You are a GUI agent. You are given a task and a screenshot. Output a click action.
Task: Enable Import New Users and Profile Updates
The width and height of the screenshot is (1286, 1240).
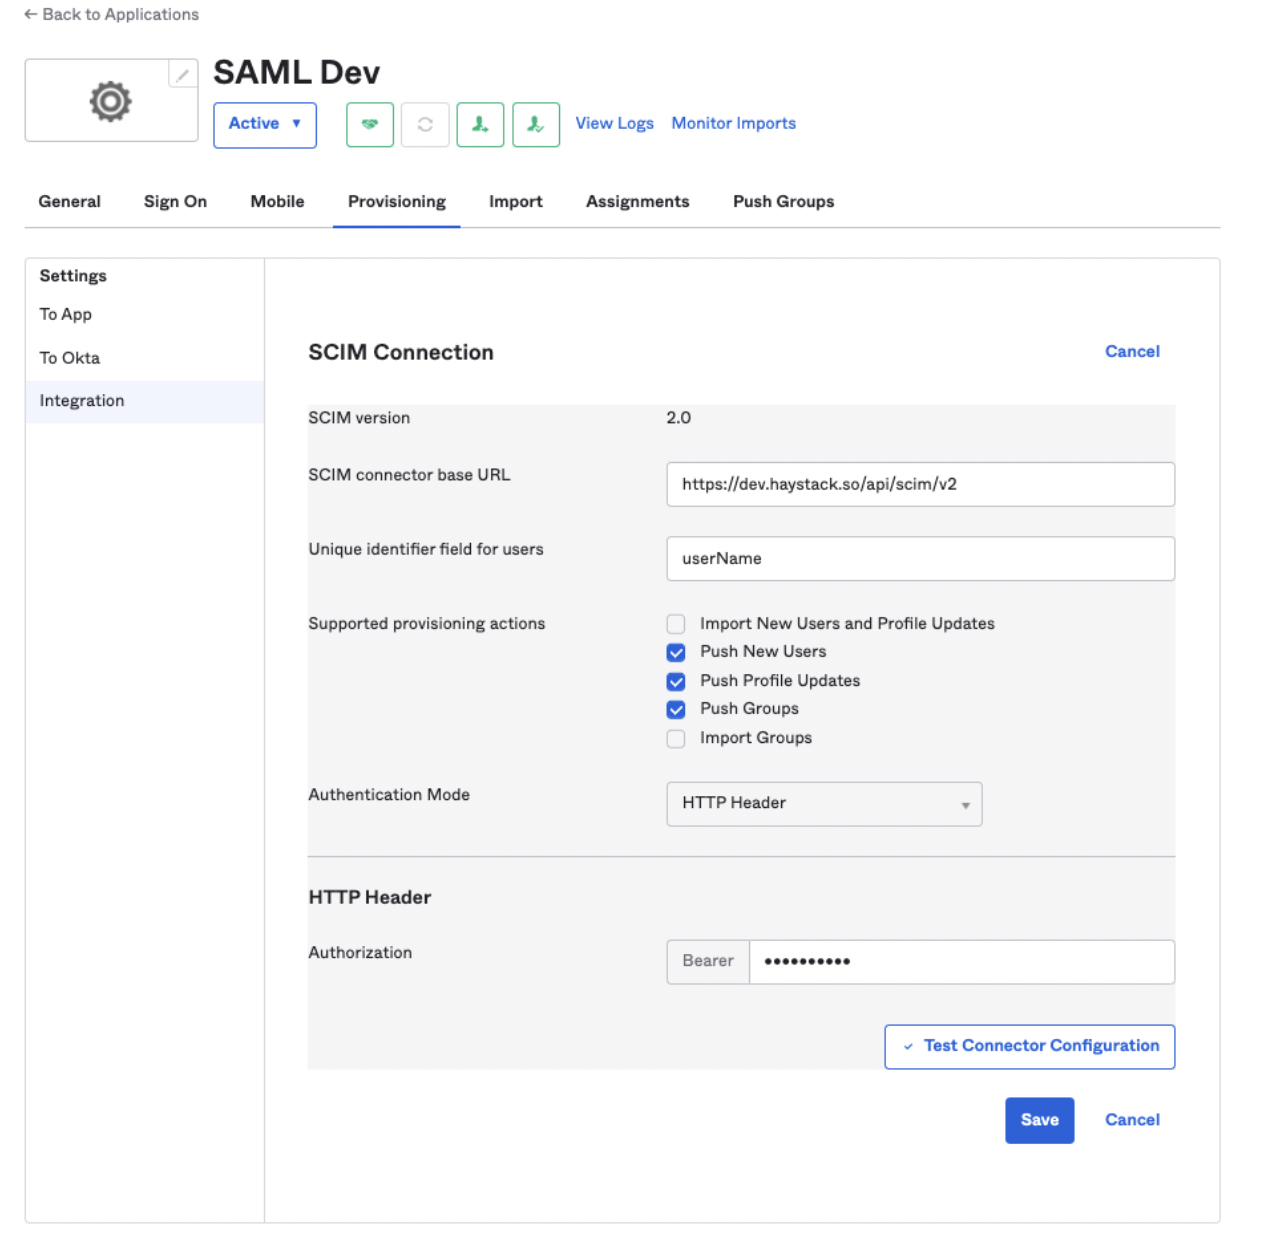pyautogui.click(x=676, y=624)
